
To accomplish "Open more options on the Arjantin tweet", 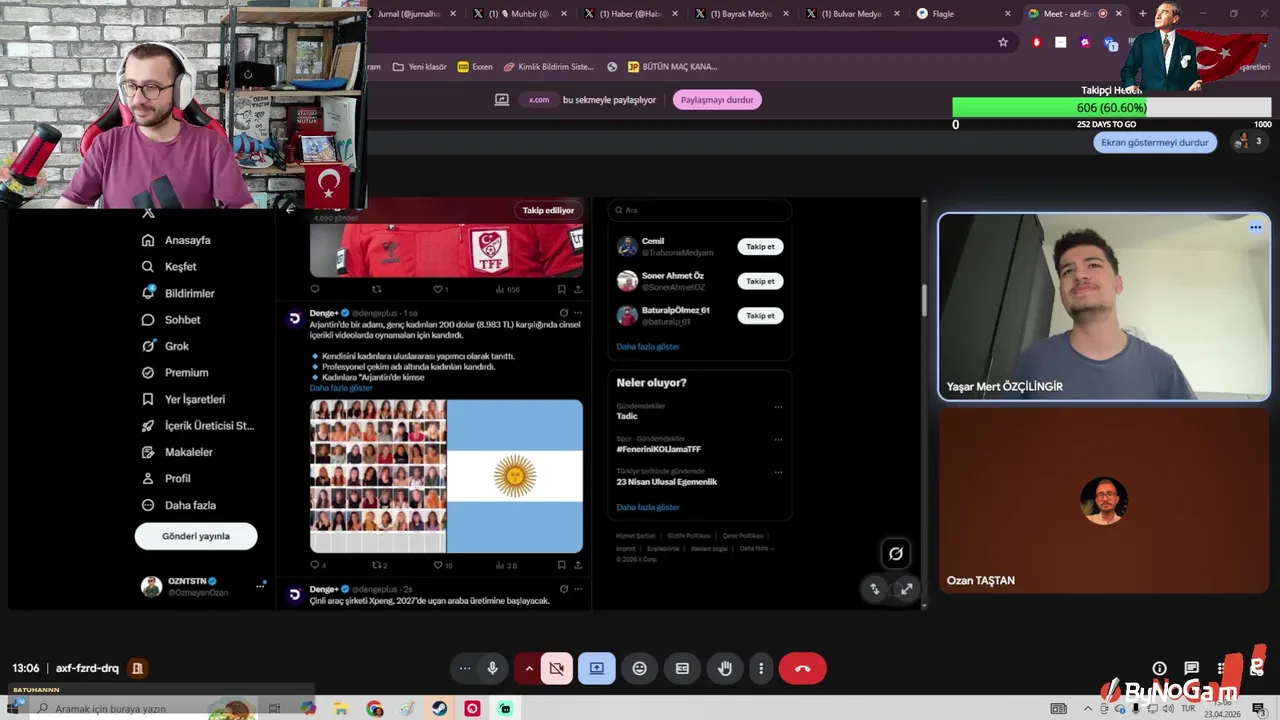I will (577, 313).
